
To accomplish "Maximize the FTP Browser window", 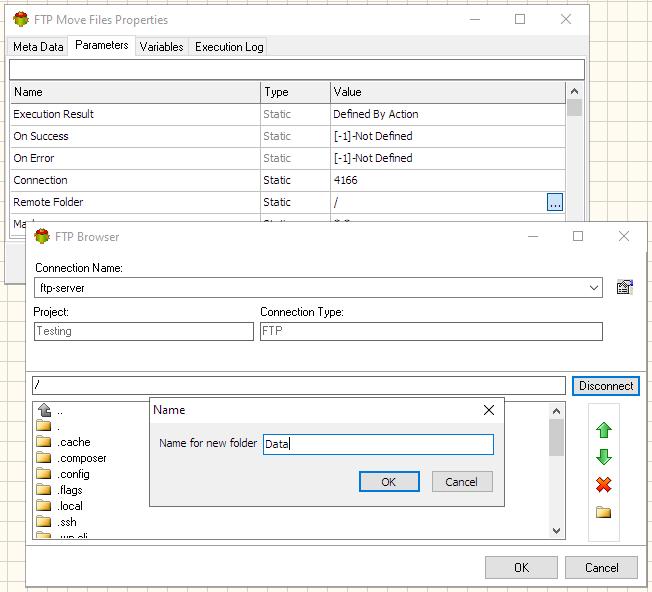I will pyautogui.click(x=578, y=236).
